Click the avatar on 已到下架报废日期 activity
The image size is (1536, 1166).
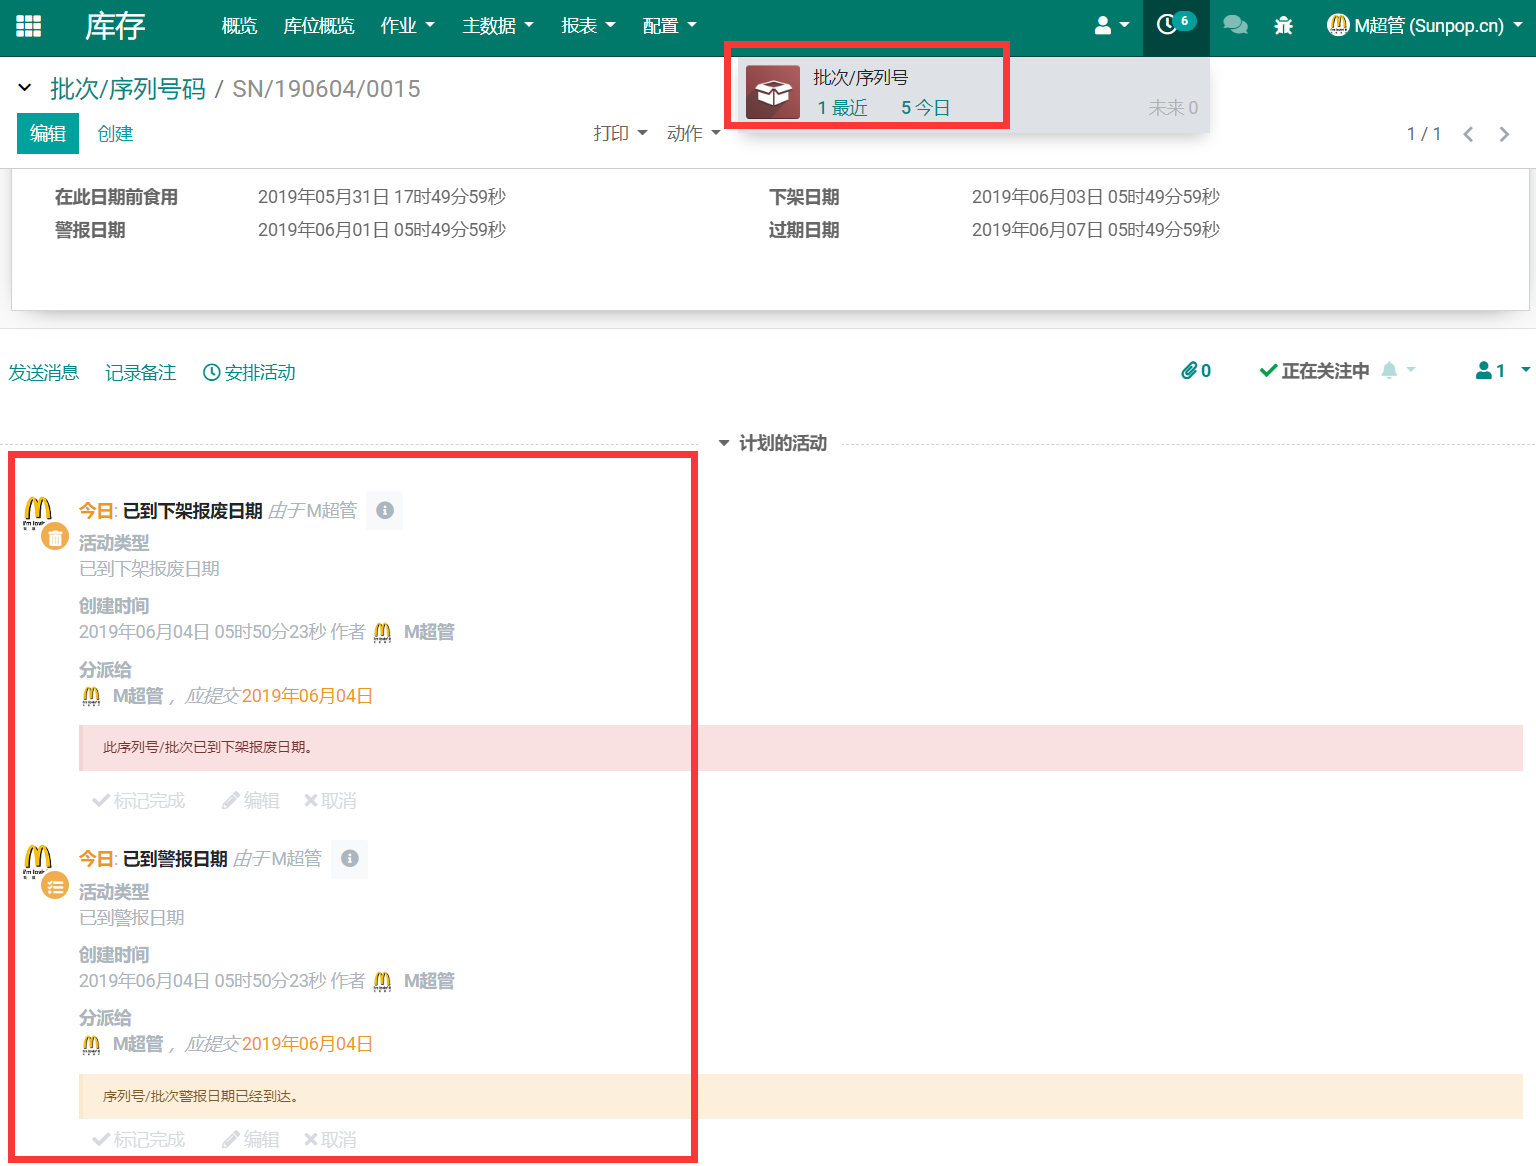pyautogui.click(x=37, y=511)
